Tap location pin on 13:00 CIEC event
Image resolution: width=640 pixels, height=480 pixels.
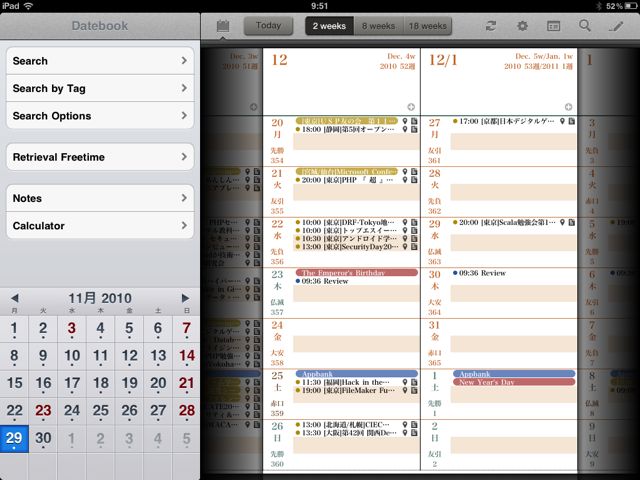405,425
